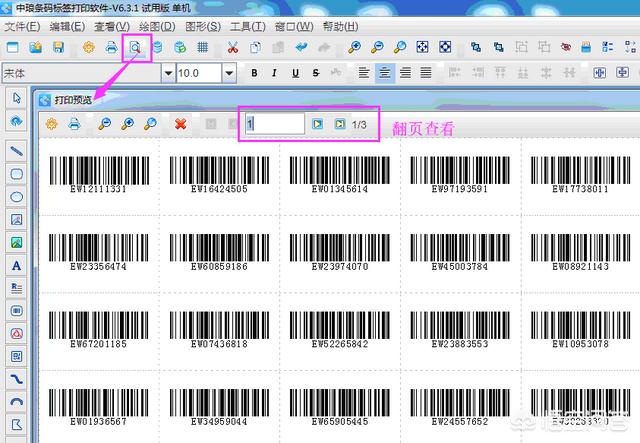Select the green landscape image tool
Screen dimensions: 640x443
(16, 243)
